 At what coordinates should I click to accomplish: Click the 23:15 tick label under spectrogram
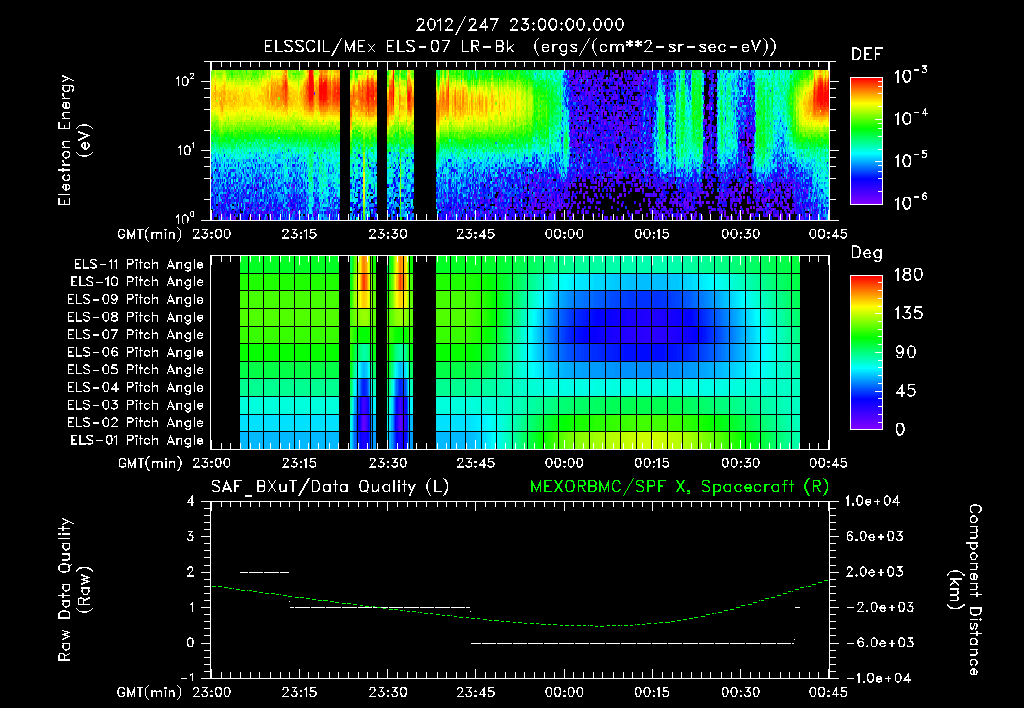pos(299,234)
